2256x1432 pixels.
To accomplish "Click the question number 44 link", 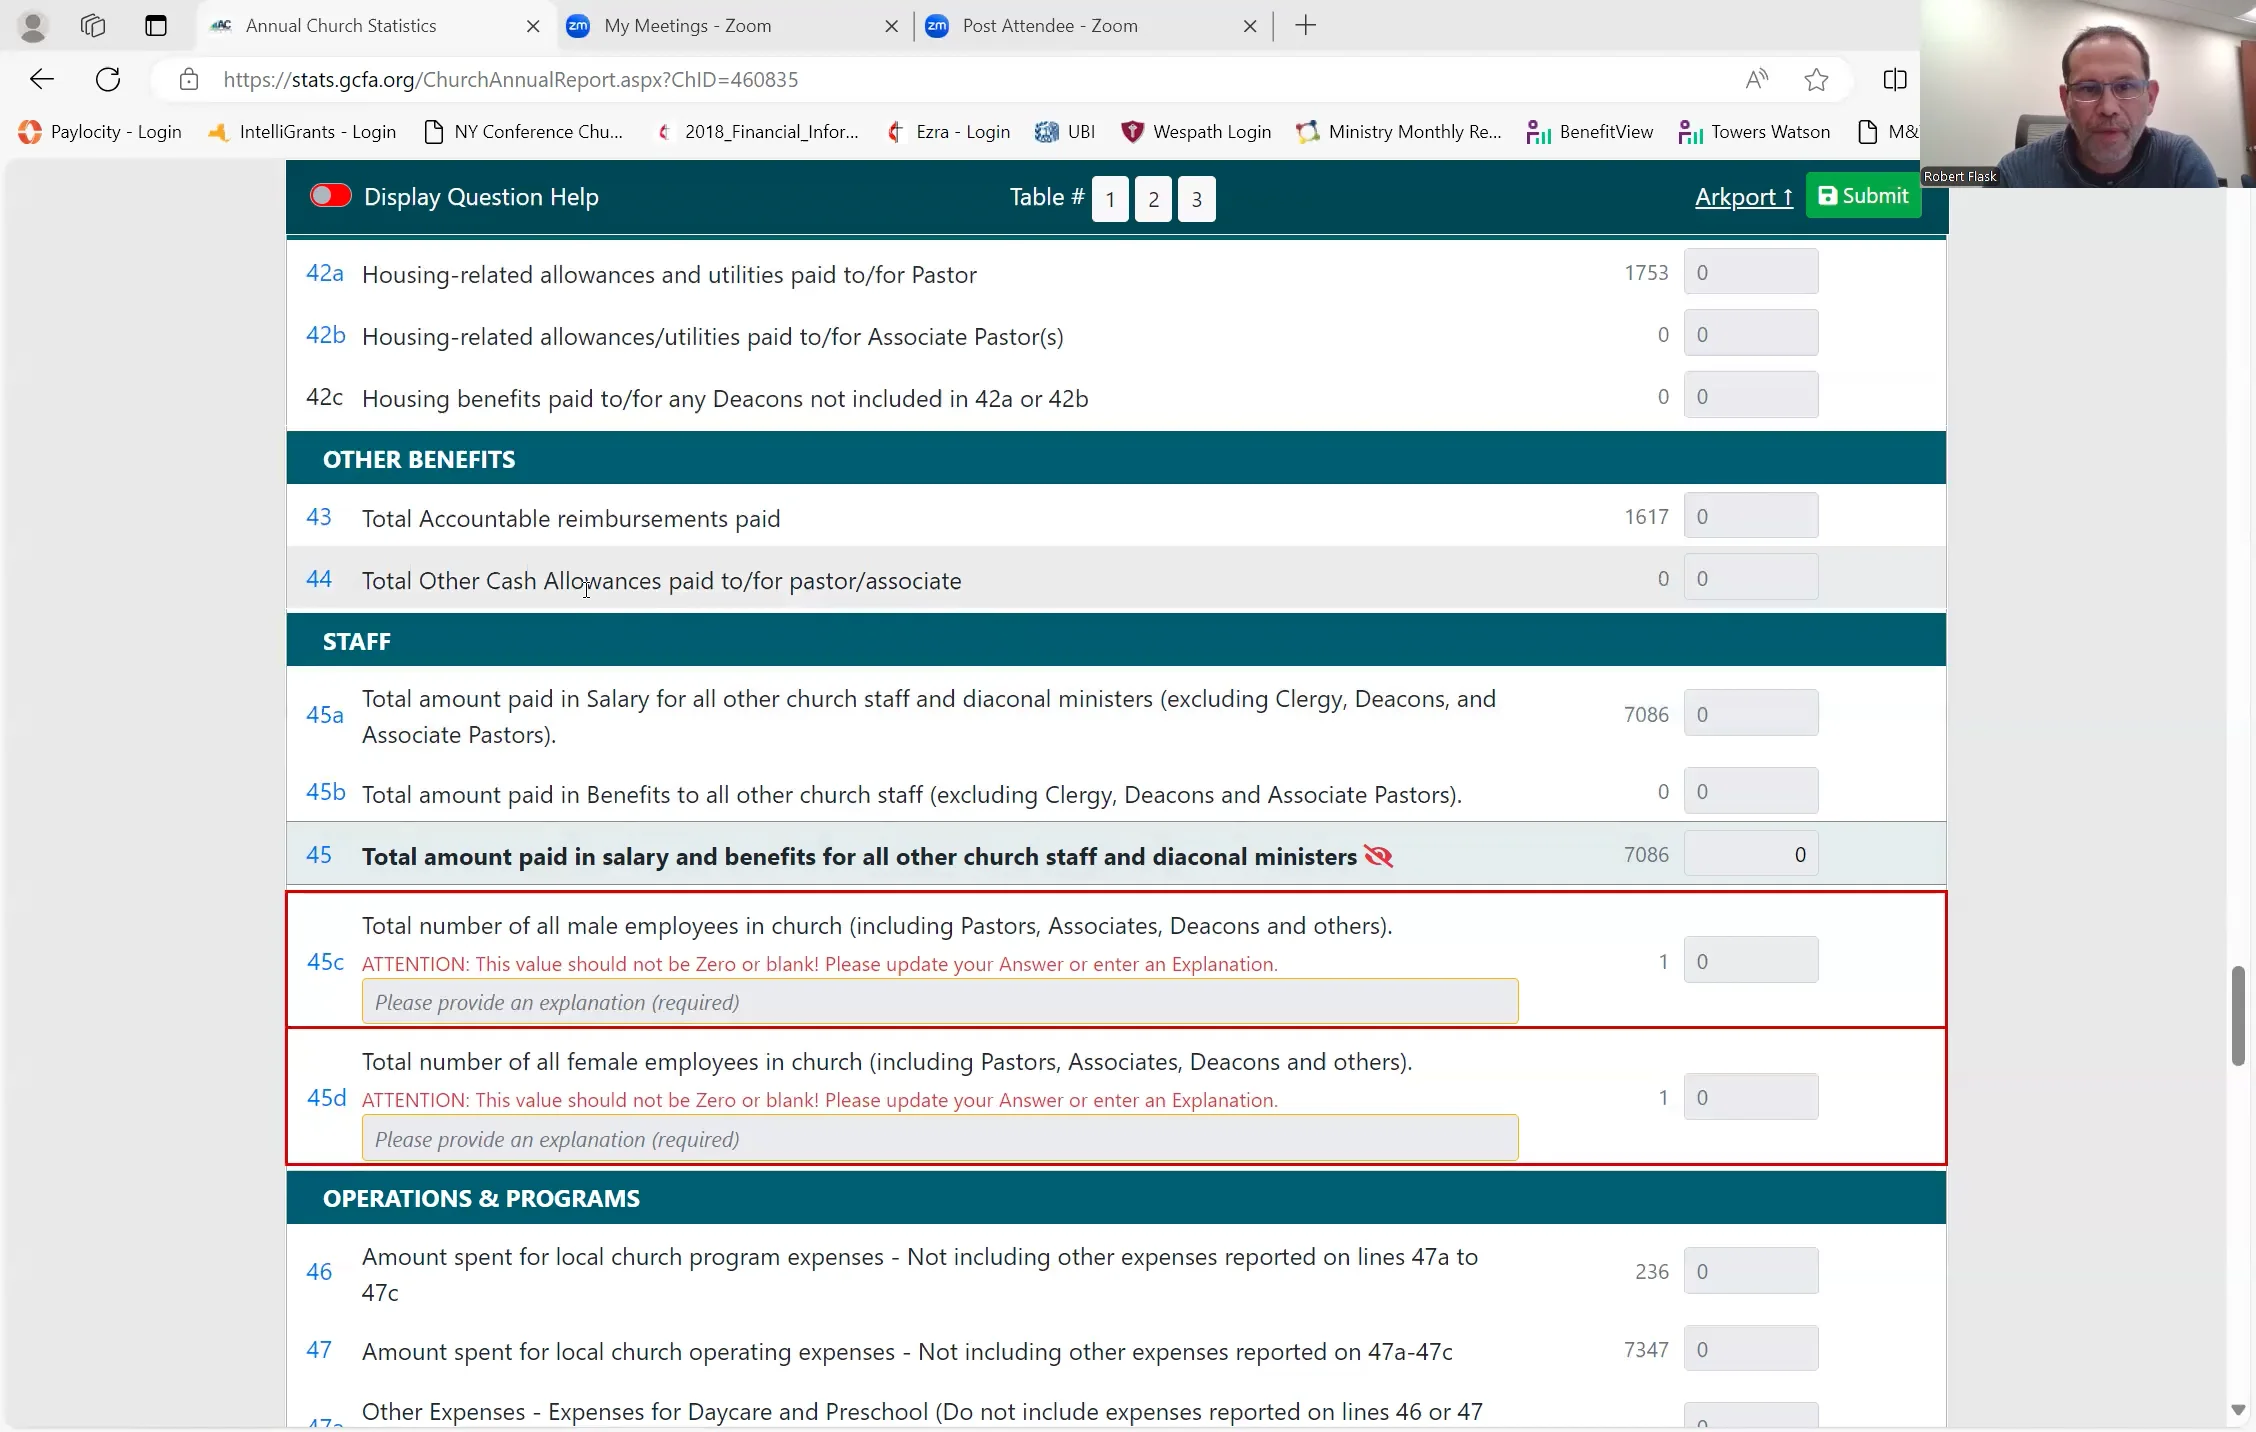I will 318,578.
